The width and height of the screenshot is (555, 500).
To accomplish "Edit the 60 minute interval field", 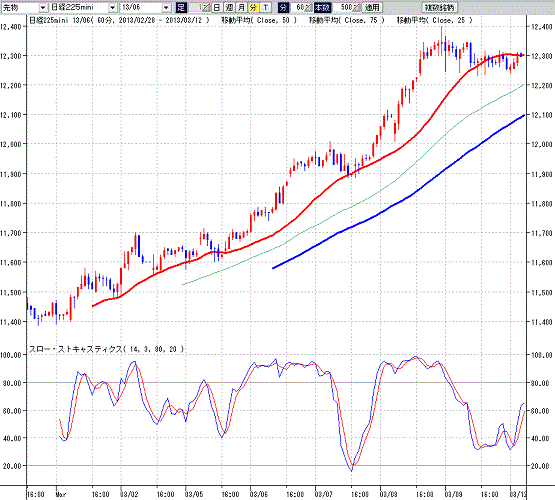I will click(298, 7).
